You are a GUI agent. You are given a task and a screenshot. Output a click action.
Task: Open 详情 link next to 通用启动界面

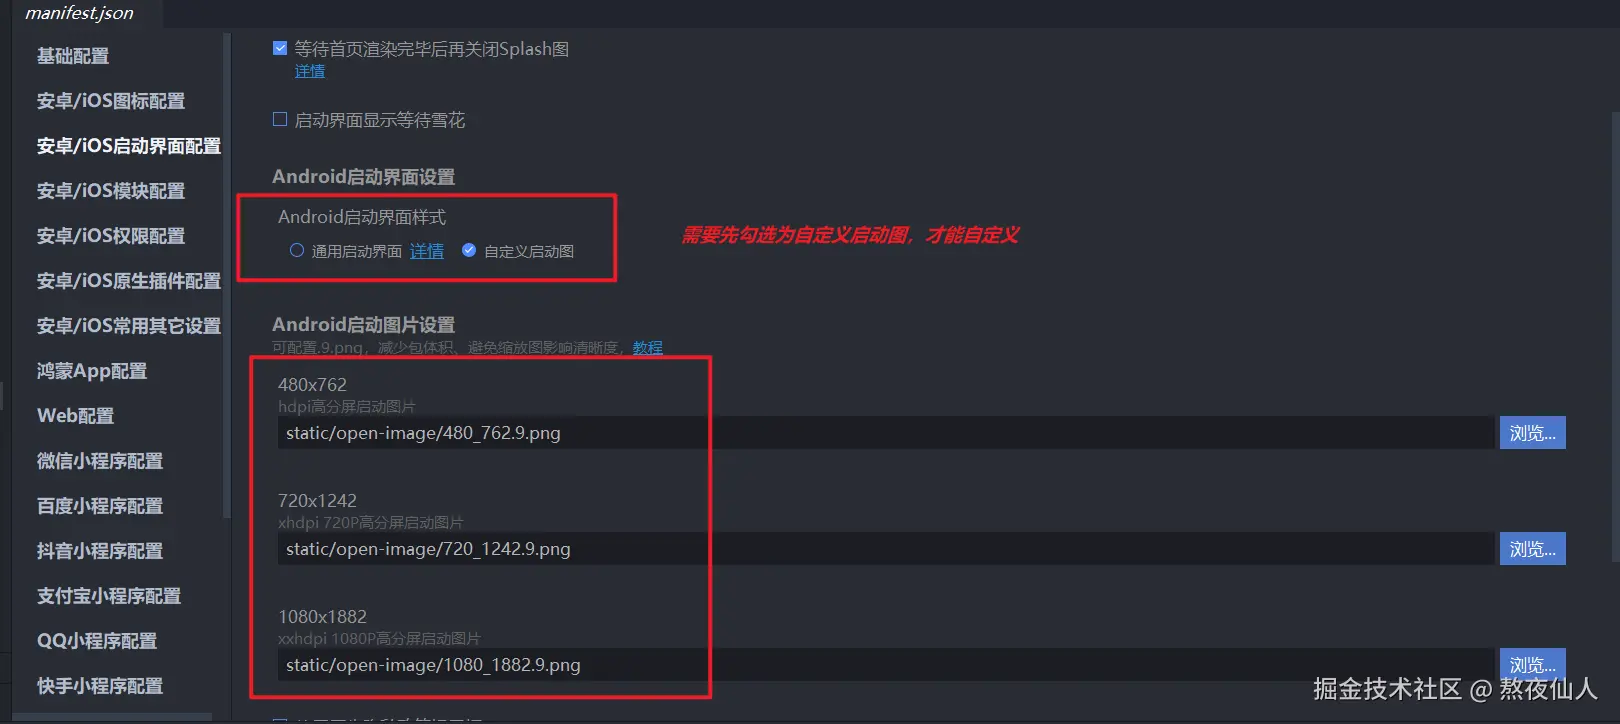(427, 251)
